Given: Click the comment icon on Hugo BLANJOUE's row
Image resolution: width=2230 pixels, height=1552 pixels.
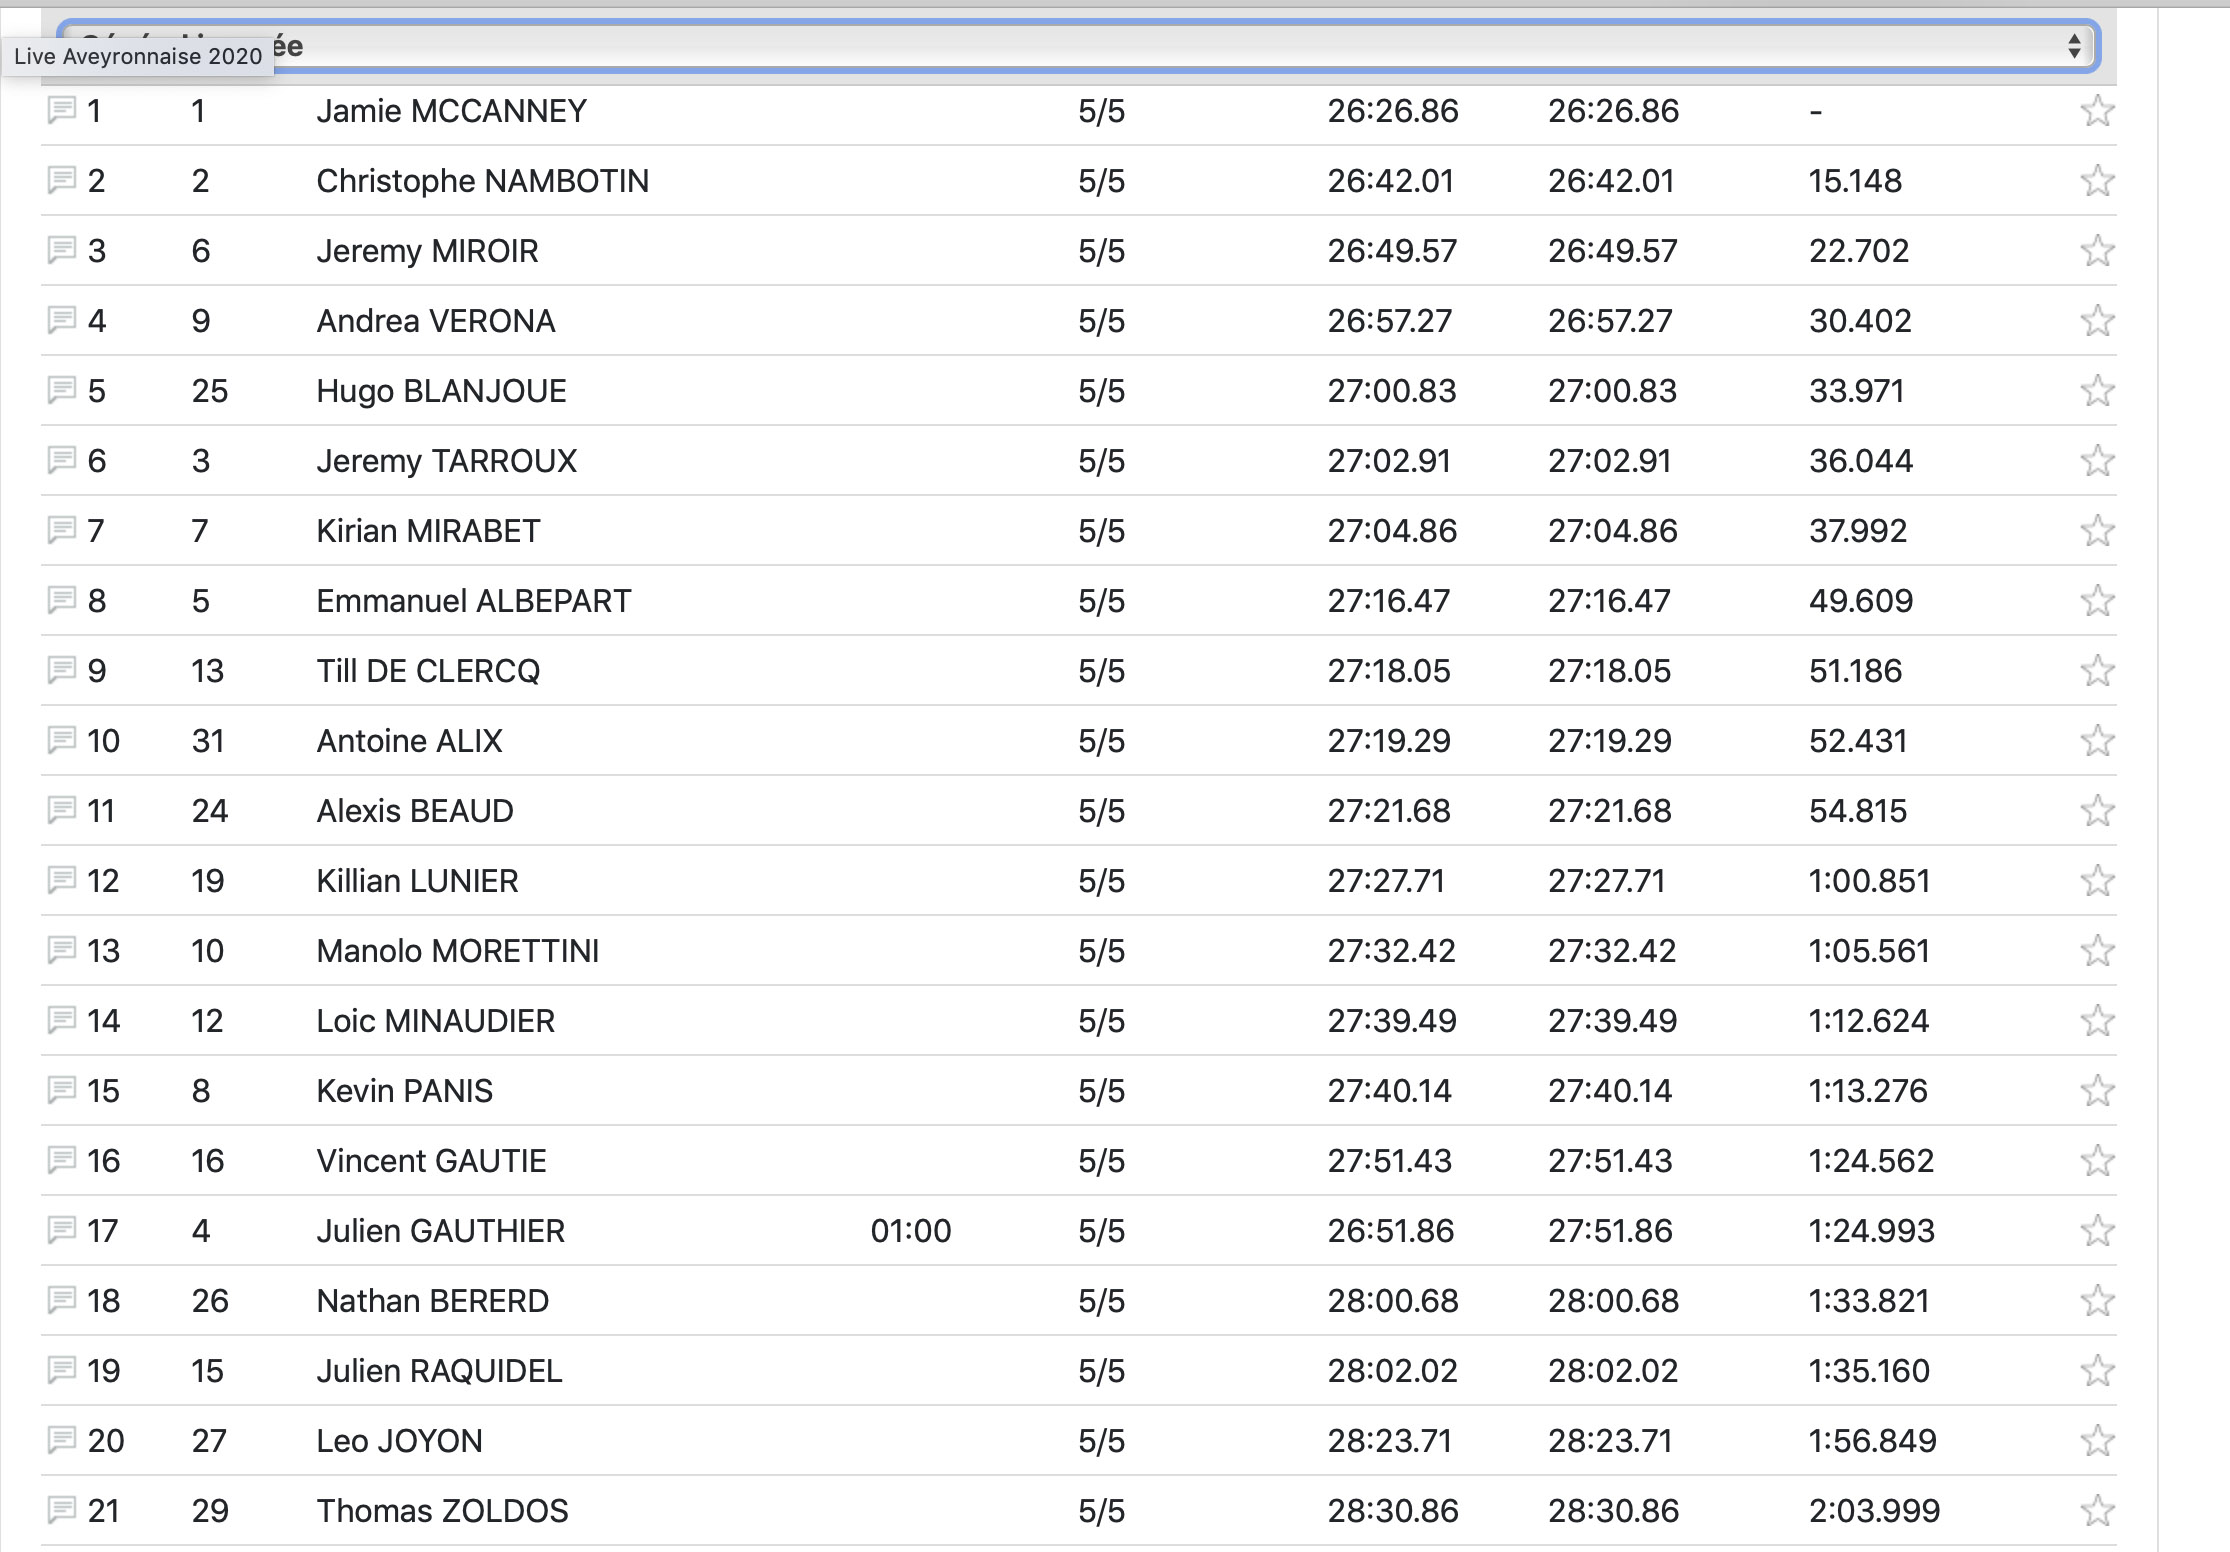Looking at the screenshot, I should [x=62, y=389].
